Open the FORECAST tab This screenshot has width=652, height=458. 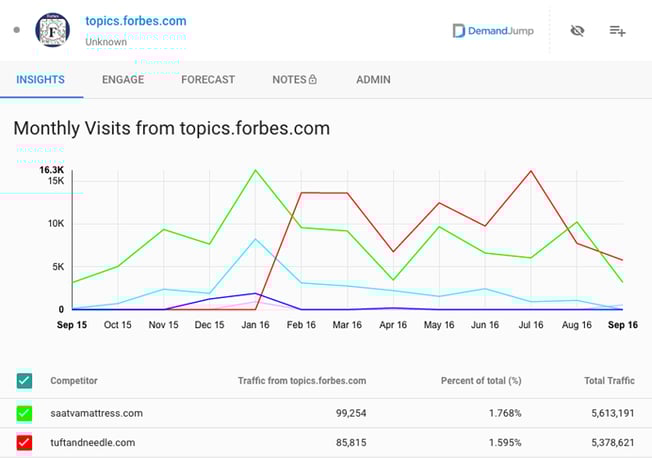(x=208, y=79)
